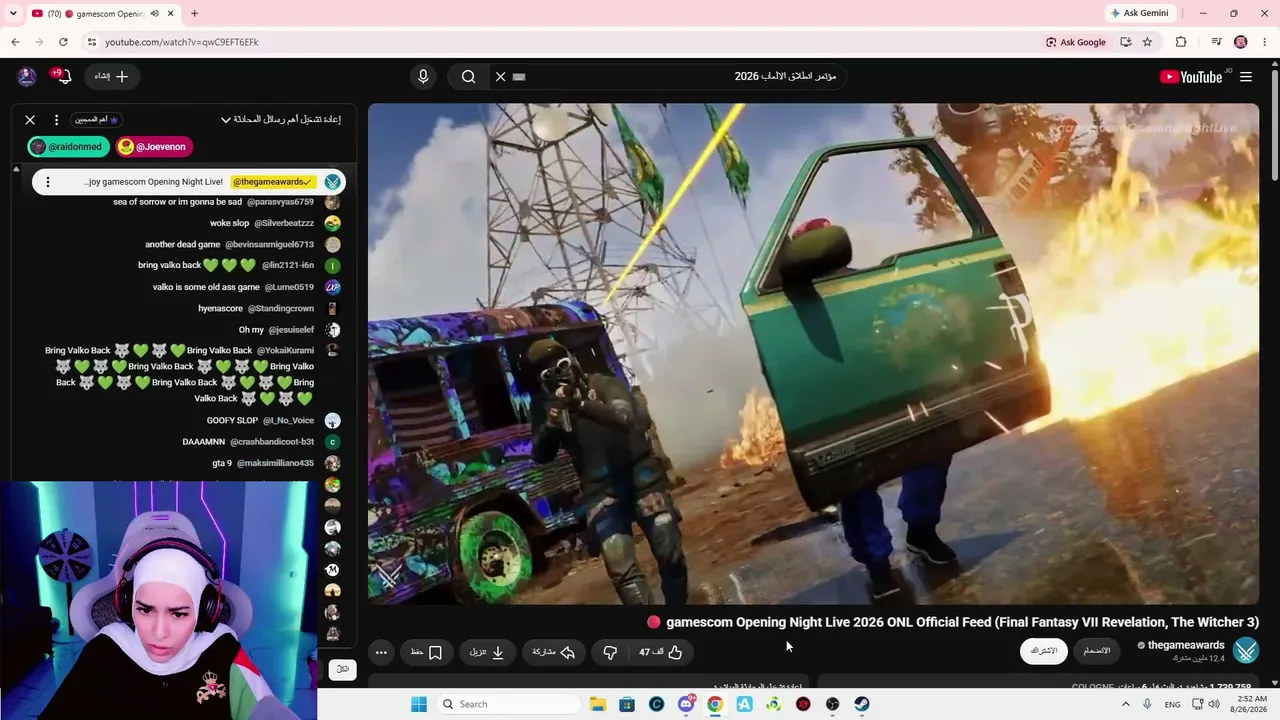Viewport: 1280px width, 720px height.
Task: Subscribe to thegameawards channel
Action: click(x=1044, y=651)
